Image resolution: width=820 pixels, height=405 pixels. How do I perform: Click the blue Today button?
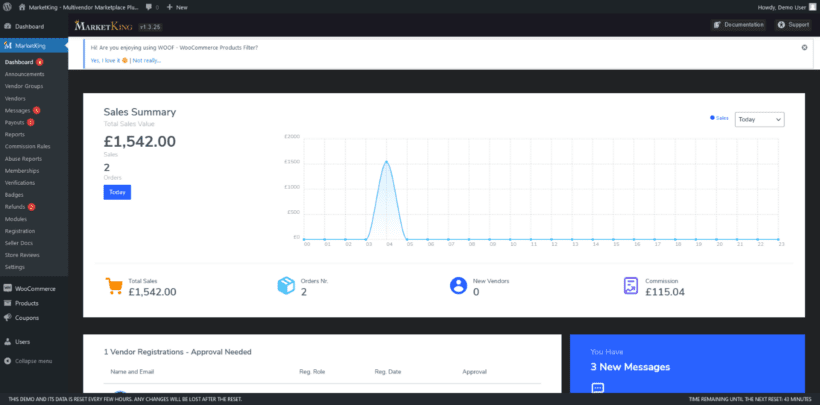click(x=117, y=192)
